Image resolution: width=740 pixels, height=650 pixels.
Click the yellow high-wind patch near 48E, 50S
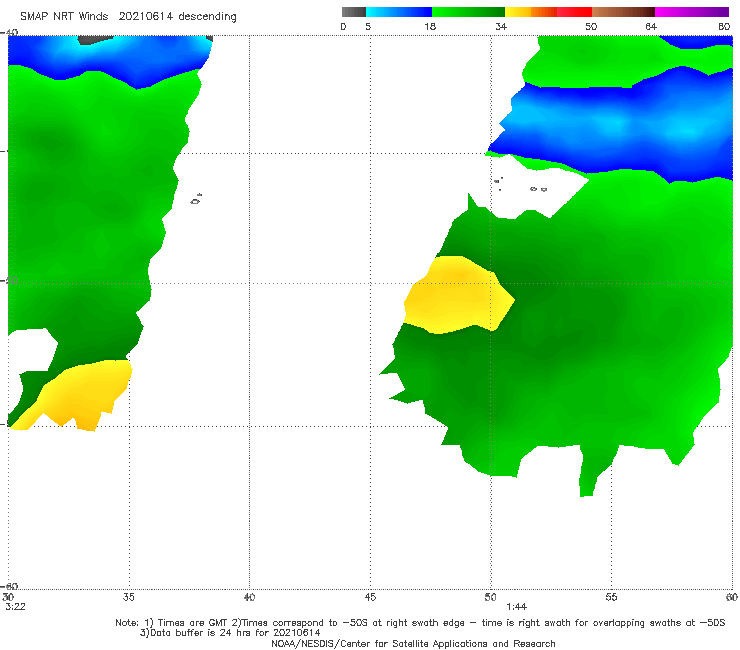click(458, 295)
